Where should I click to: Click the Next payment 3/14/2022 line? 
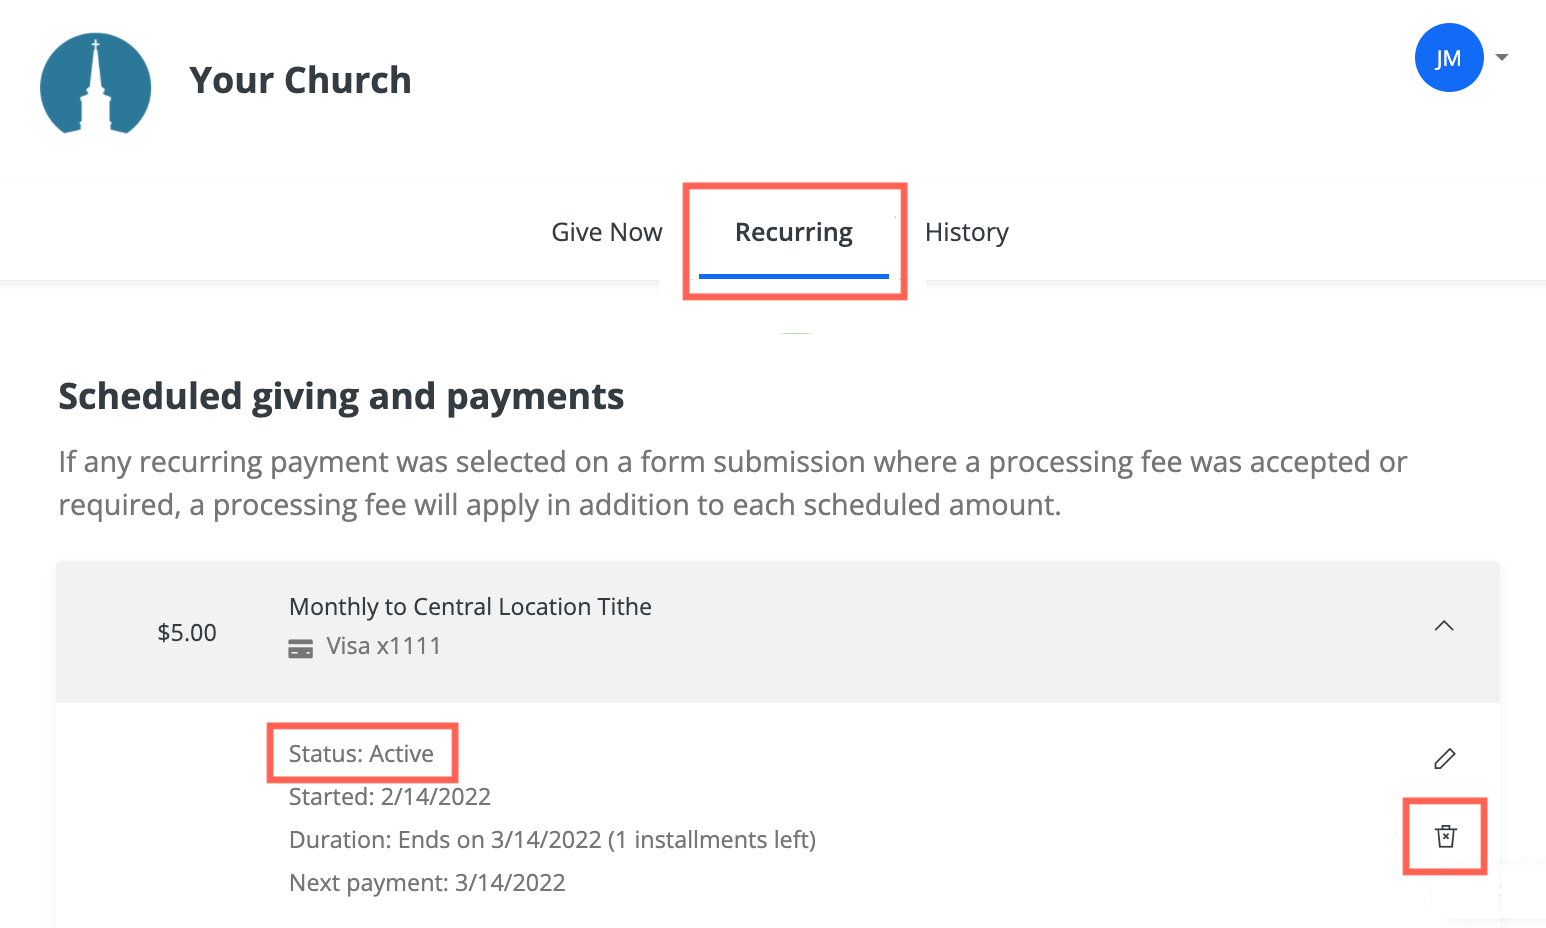(427, 883)
